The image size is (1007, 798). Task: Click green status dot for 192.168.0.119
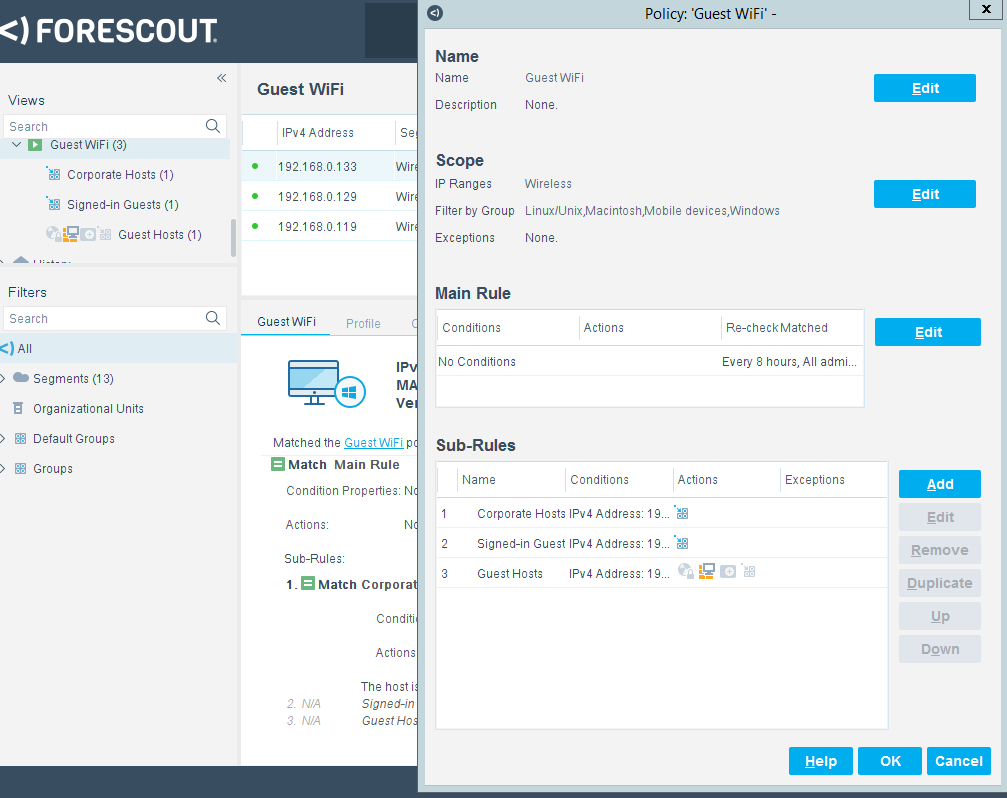pyautogui.click(x=255, y=226)
